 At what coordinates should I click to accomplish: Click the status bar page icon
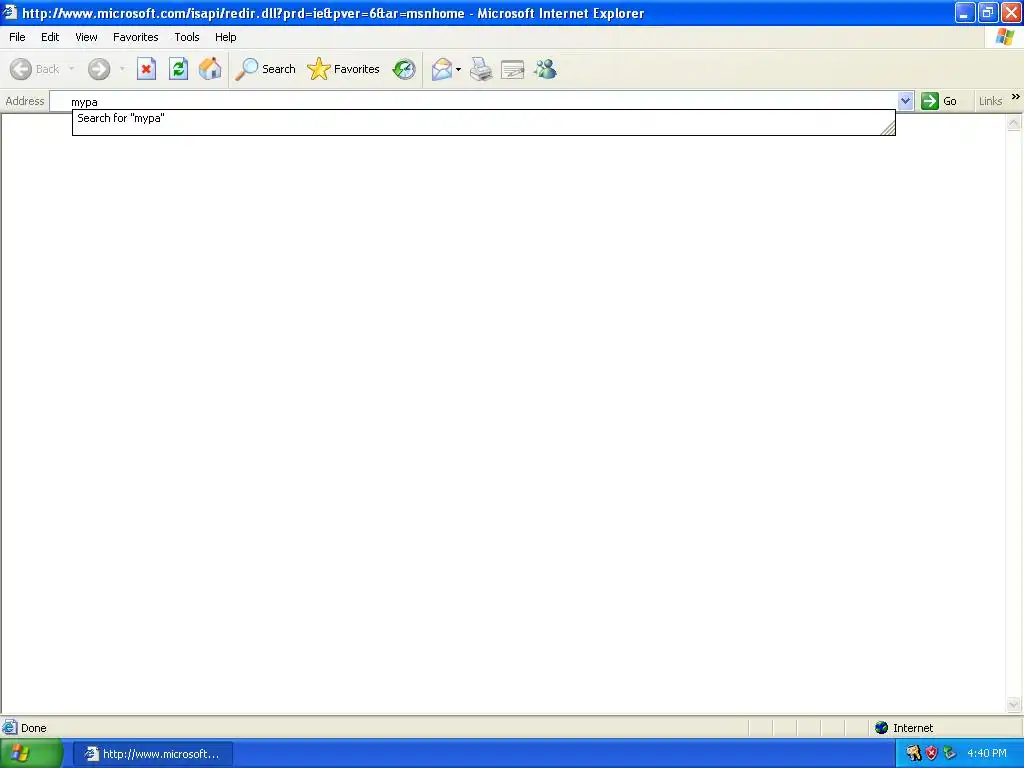pyautogui.click(x=10, y=728)
